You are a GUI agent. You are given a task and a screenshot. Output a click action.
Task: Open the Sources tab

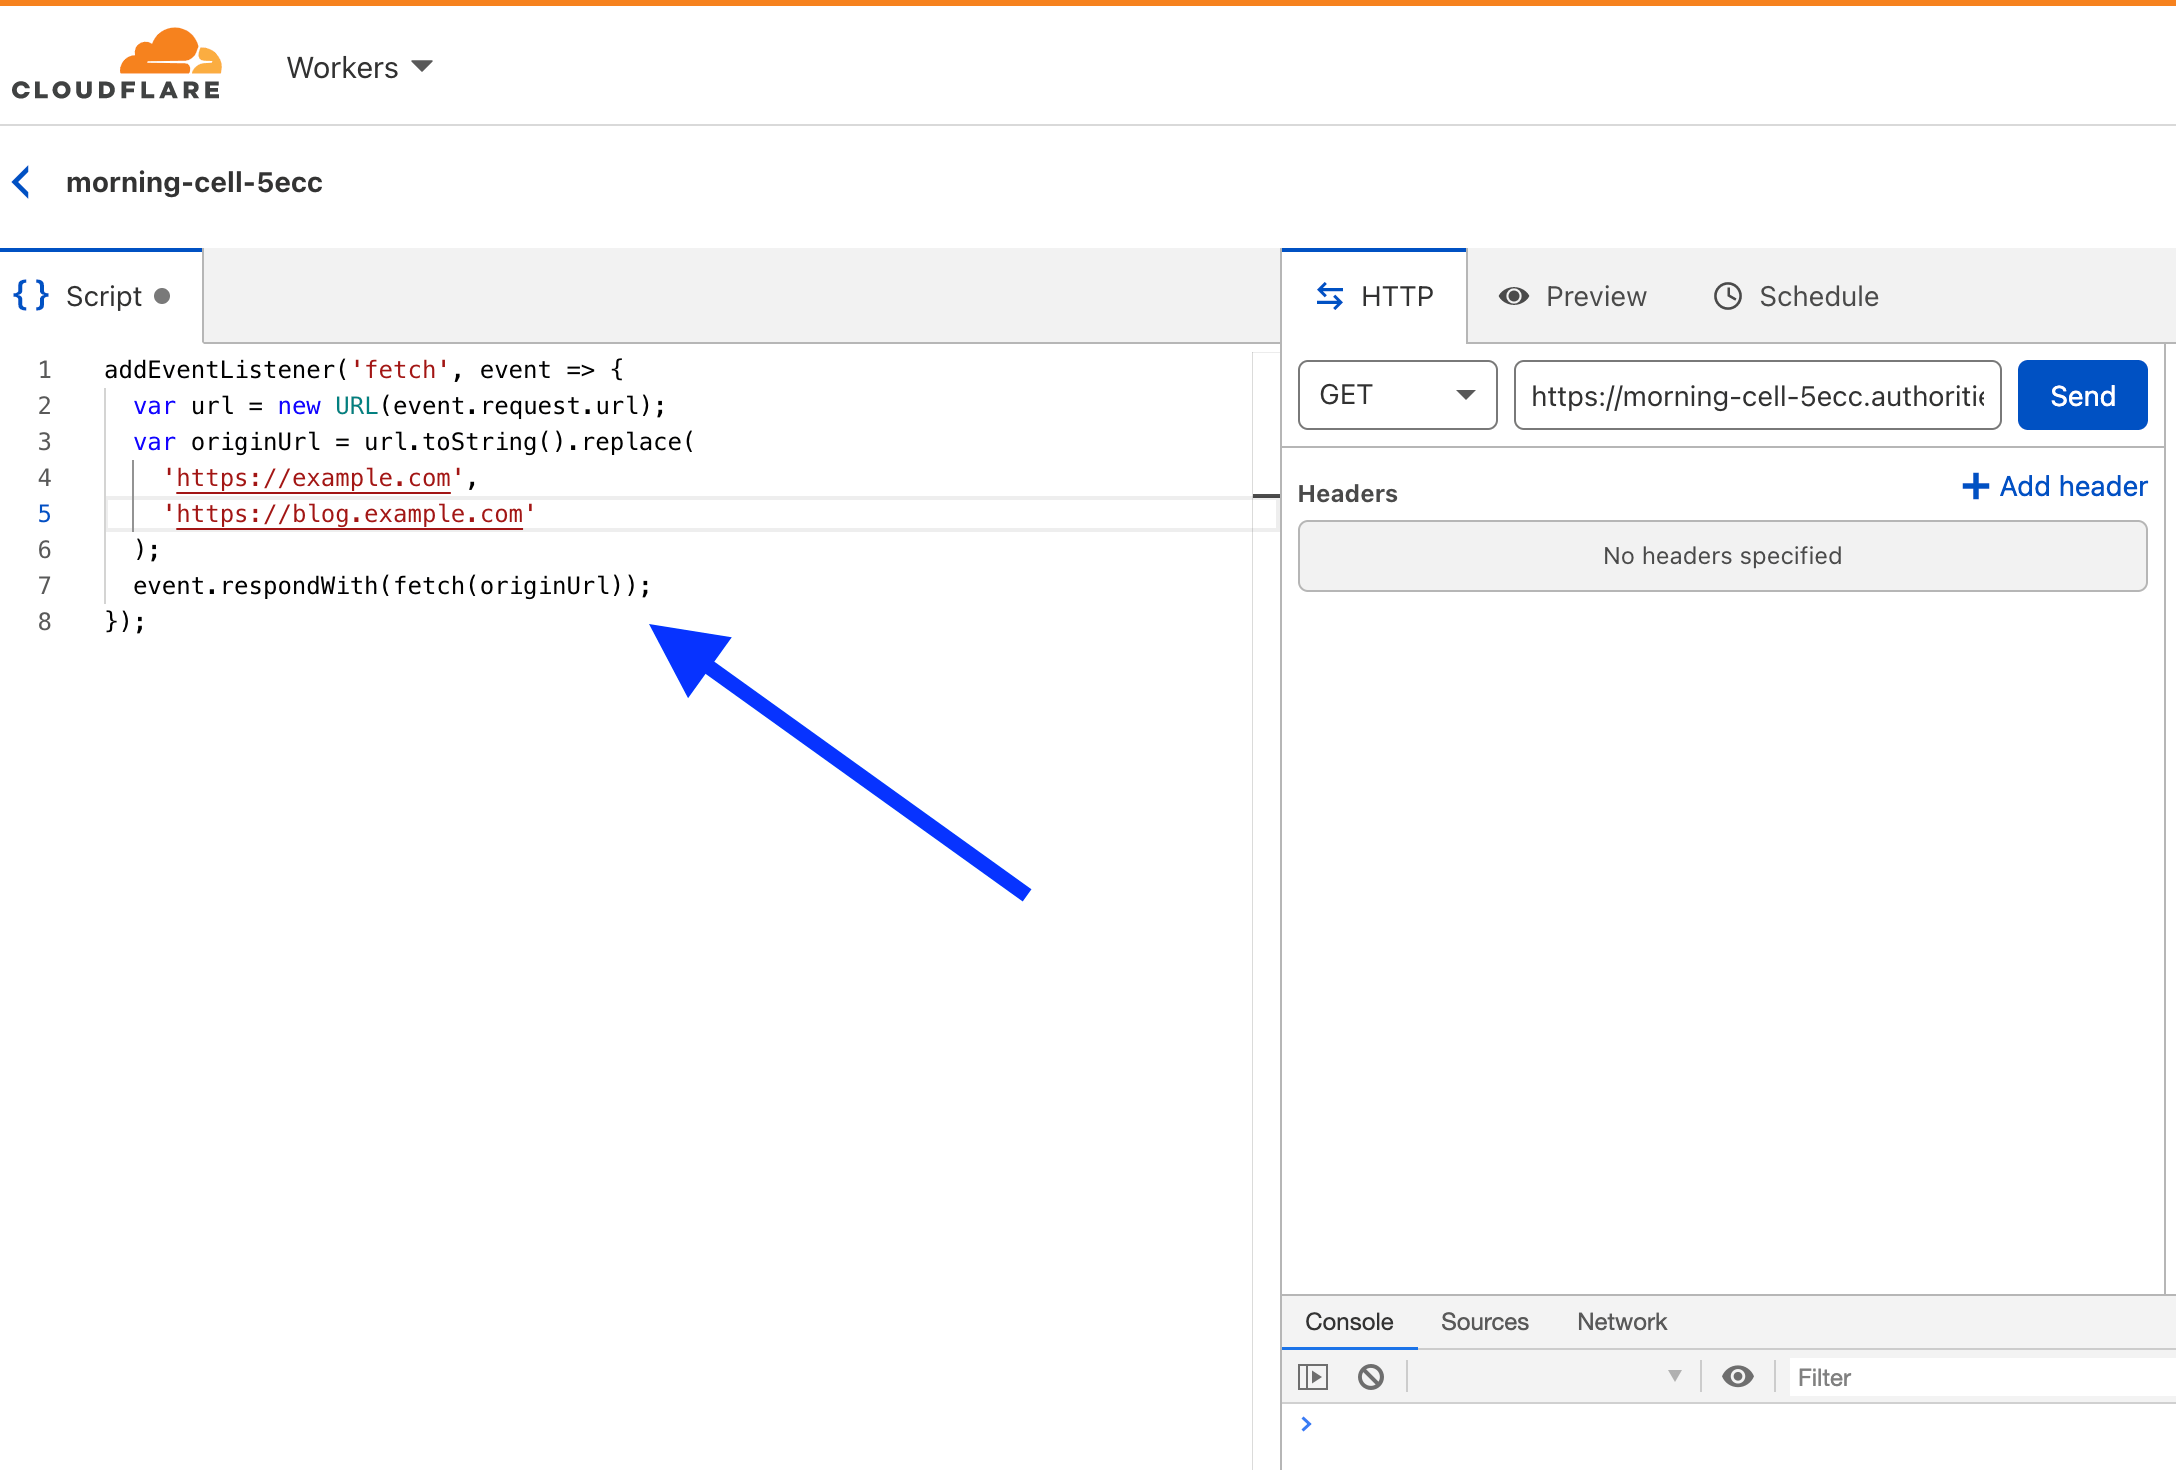pos(1484,1321)
